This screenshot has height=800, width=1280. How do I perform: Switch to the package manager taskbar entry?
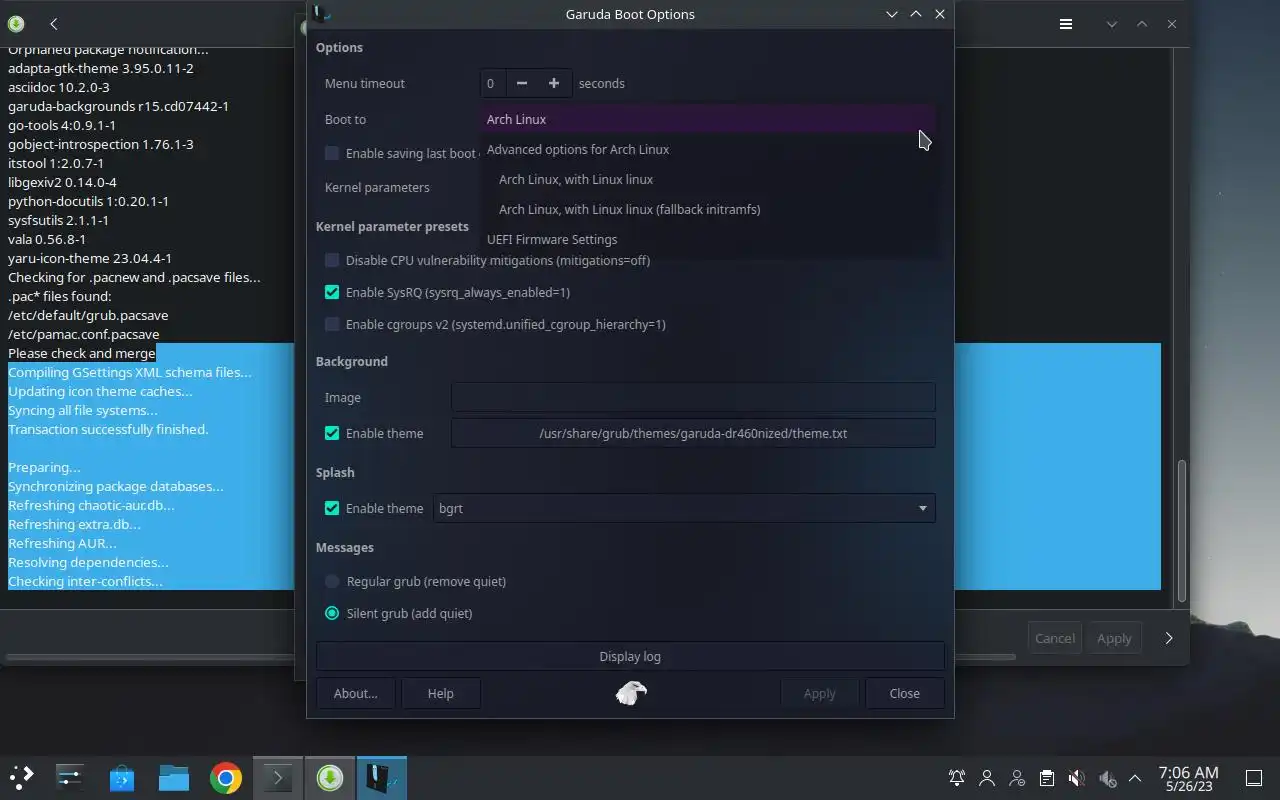[329, 777]
